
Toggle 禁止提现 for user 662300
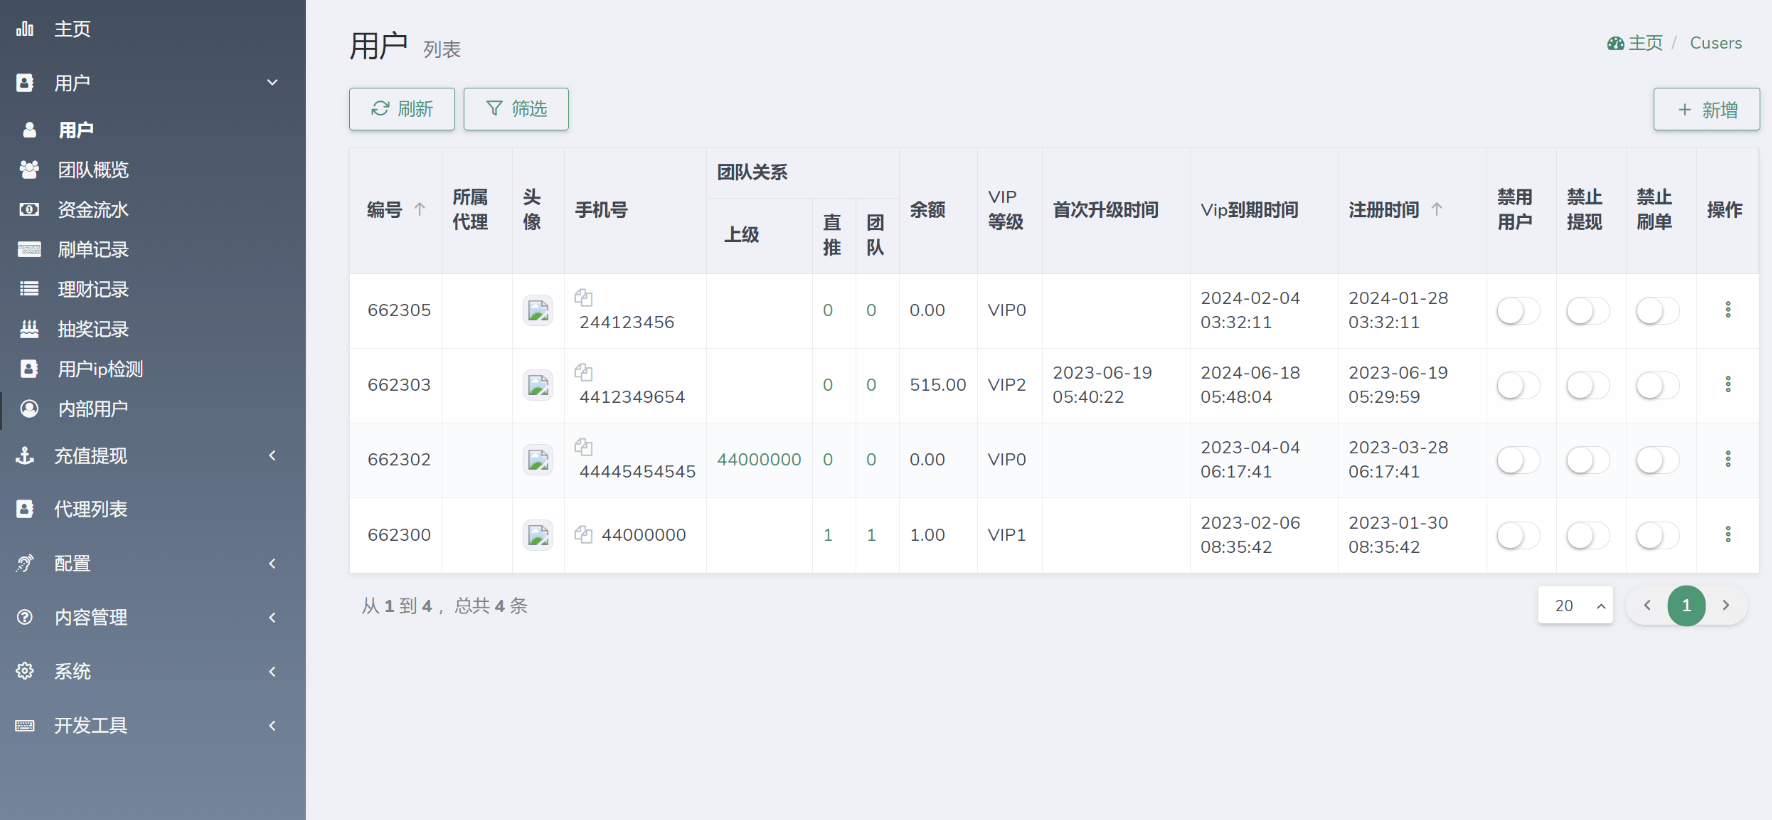pyautogui.click(x=1588, y=536)
